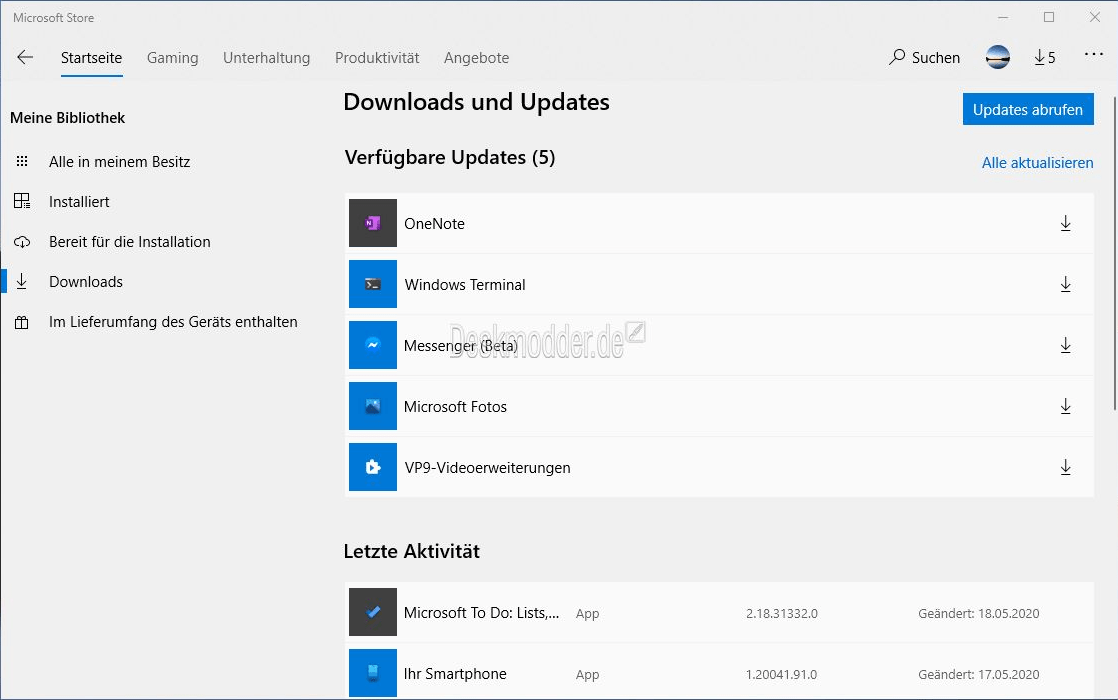Open Bereit für die Installation
Viewport: 1118px width, 700px height.
tap(130, 242)
